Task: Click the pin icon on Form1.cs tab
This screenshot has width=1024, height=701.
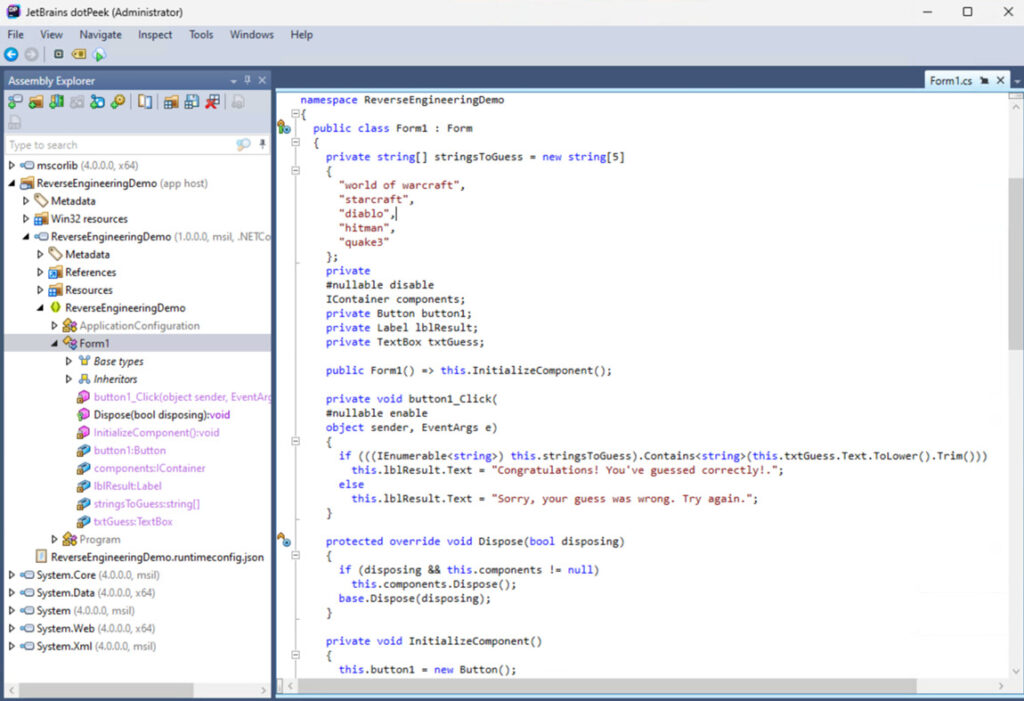Action: (x=984, y=80)
